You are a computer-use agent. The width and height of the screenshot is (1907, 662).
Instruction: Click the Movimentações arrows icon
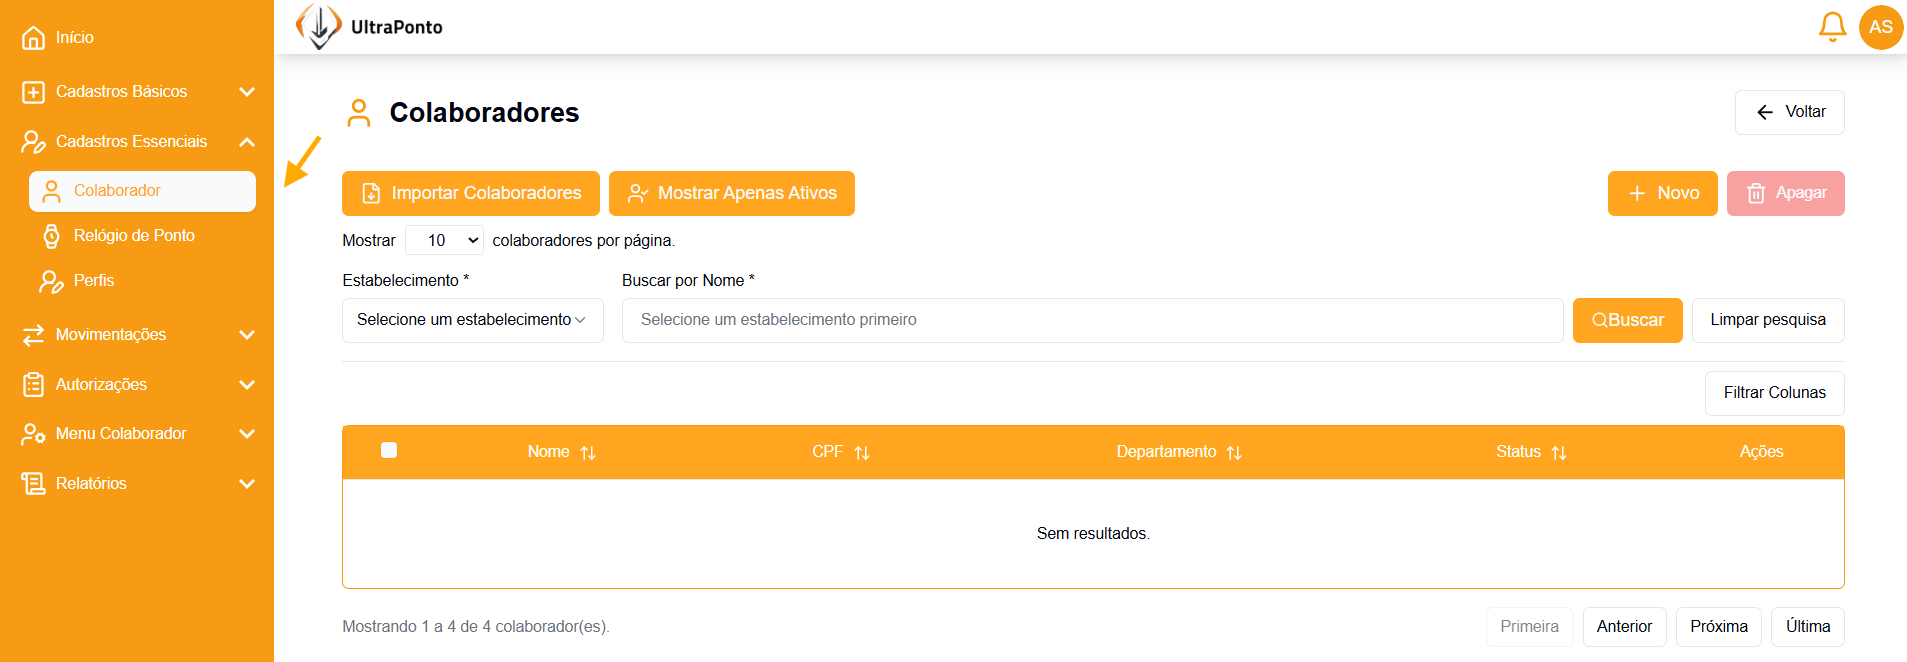[33, 335]
